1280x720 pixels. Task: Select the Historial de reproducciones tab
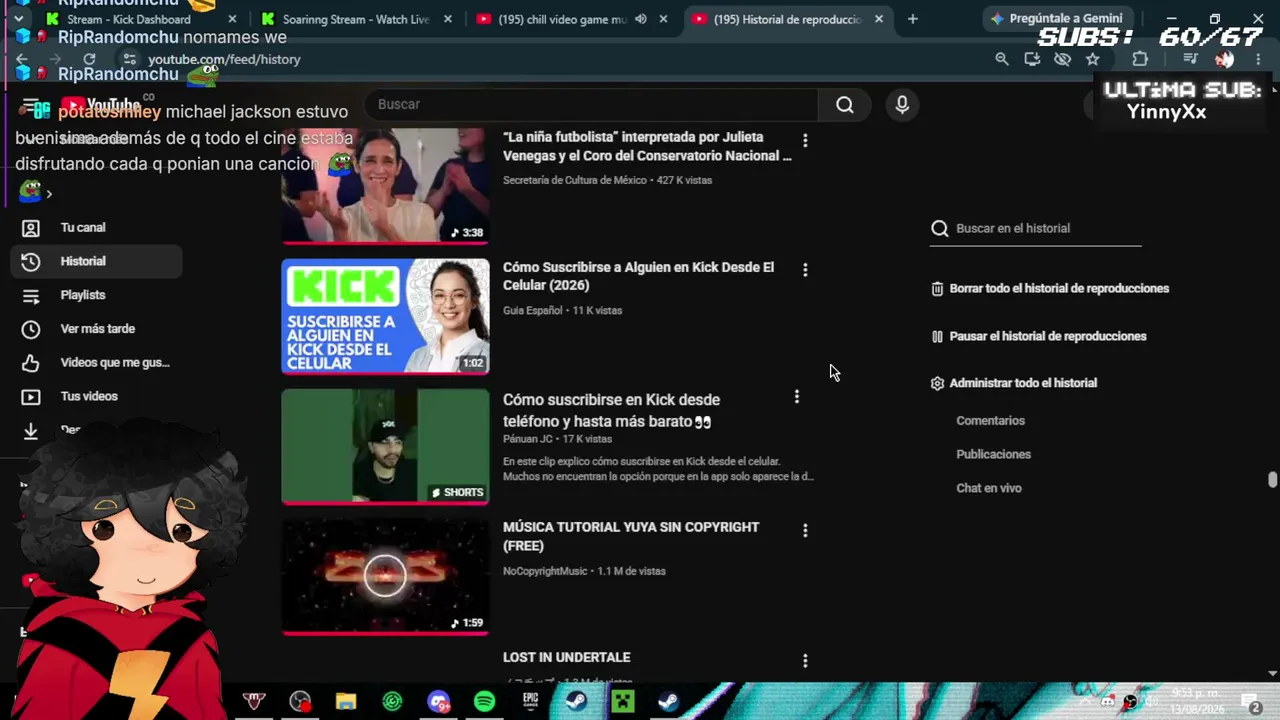787,19
